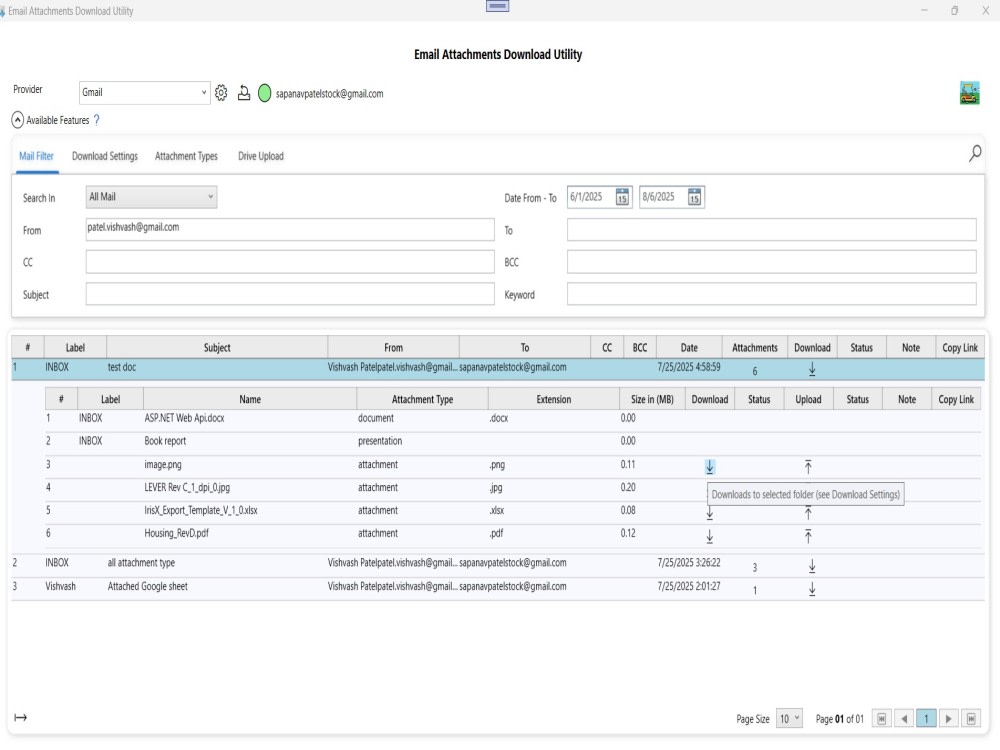This screenshot has width=1000, height=750.
Task: Open the golf cart logo icon
Action: coord(969,93)
